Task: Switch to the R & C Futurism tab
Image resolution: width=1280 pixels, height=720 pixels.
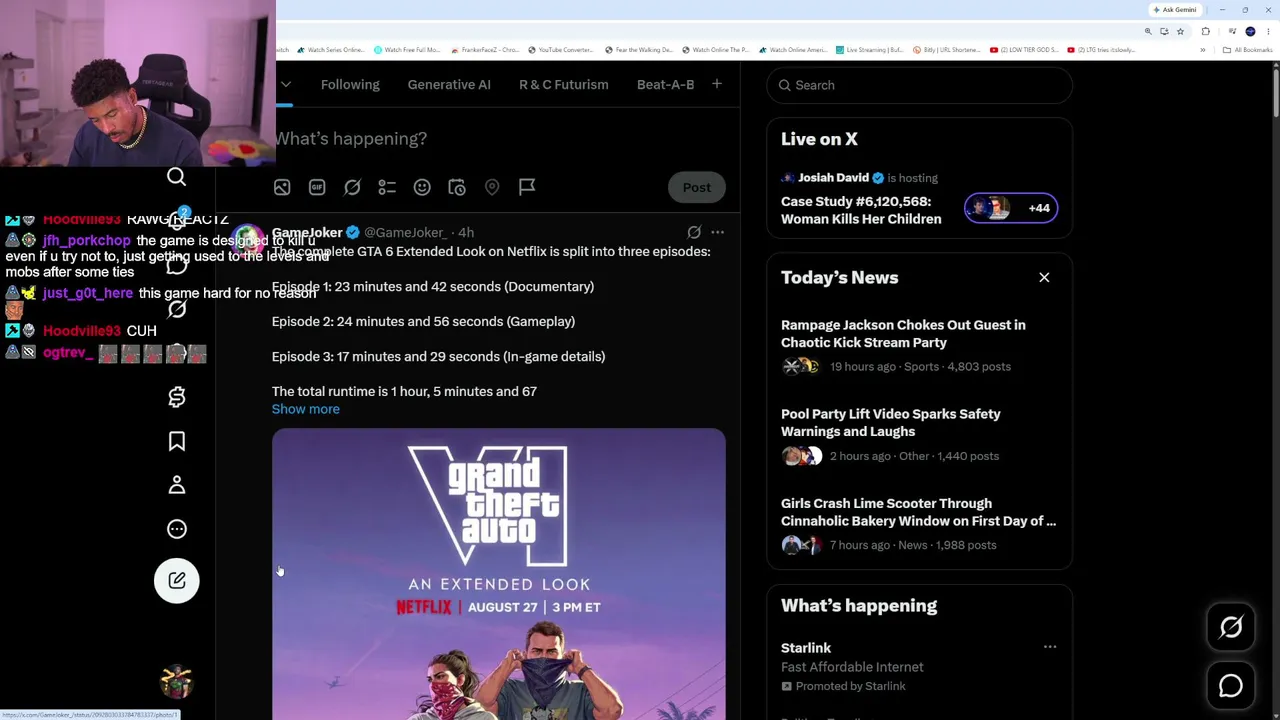Action: pos(563,85)
